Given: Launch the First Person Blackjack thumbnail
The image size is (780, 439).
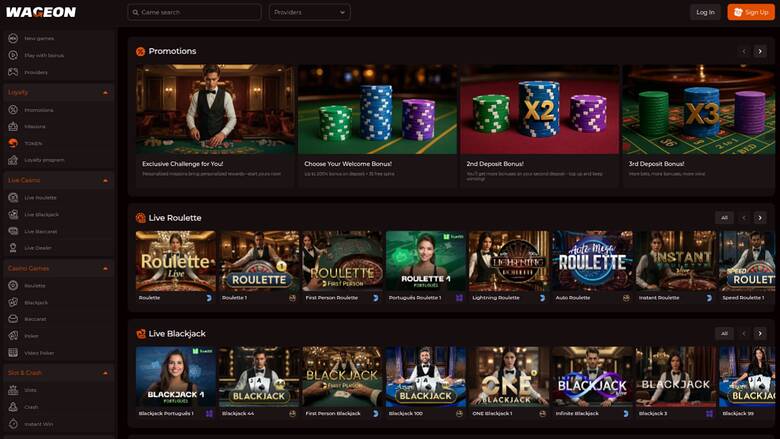Looking at the screenshot, I should (342, 376).
